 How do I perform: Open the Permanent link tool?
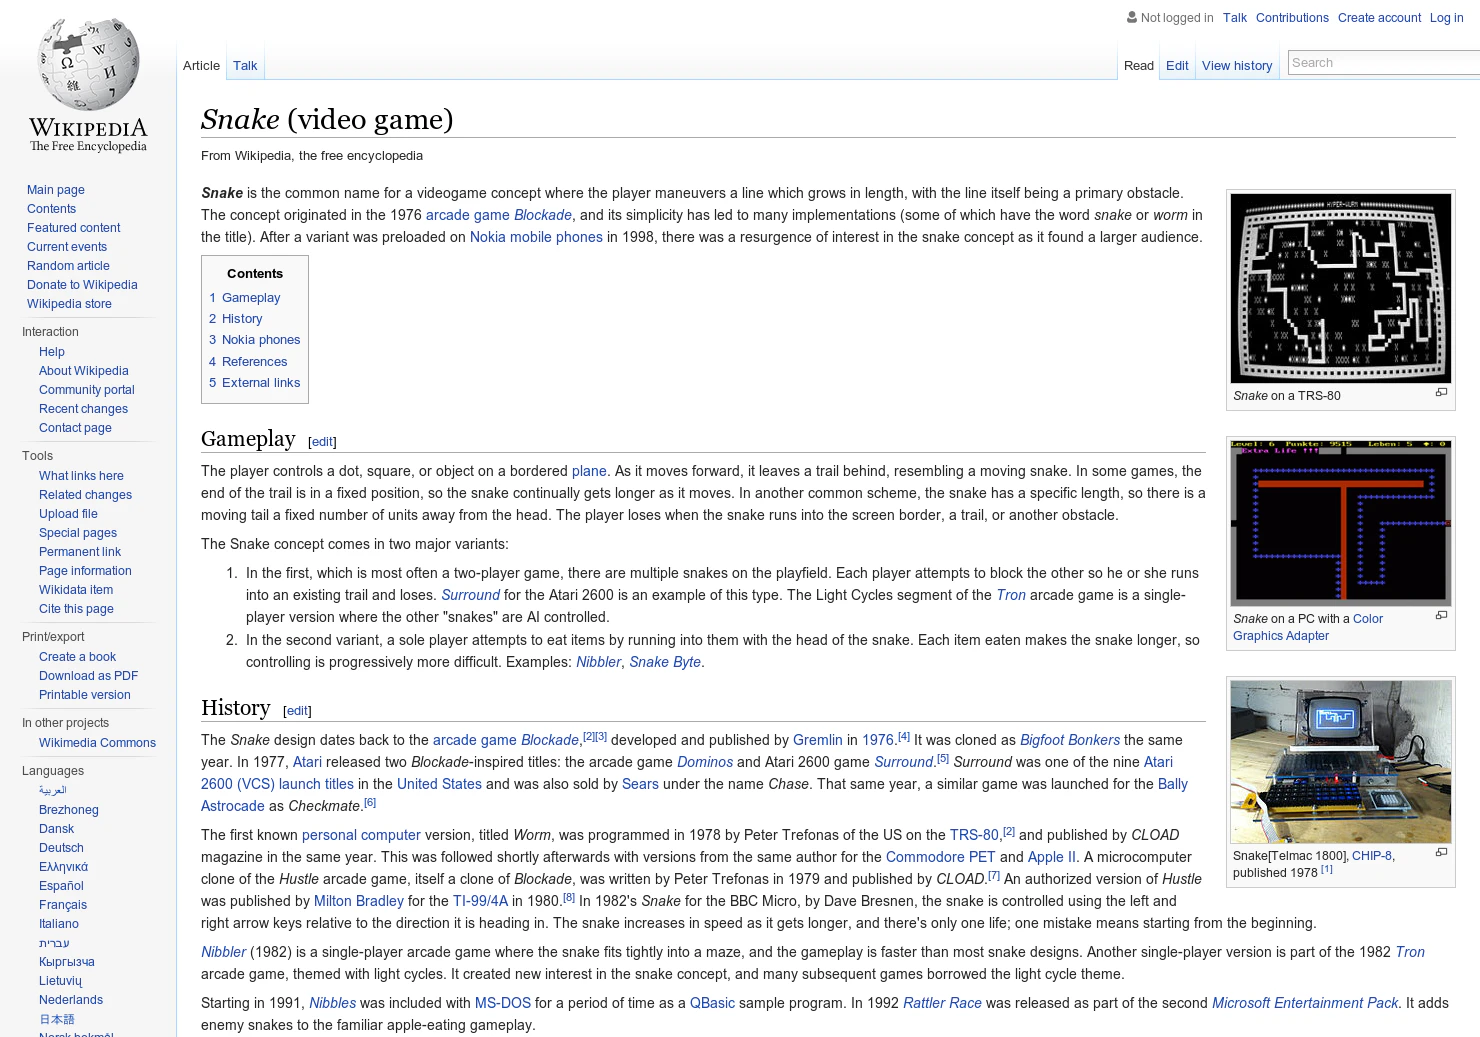pos(80,552)
